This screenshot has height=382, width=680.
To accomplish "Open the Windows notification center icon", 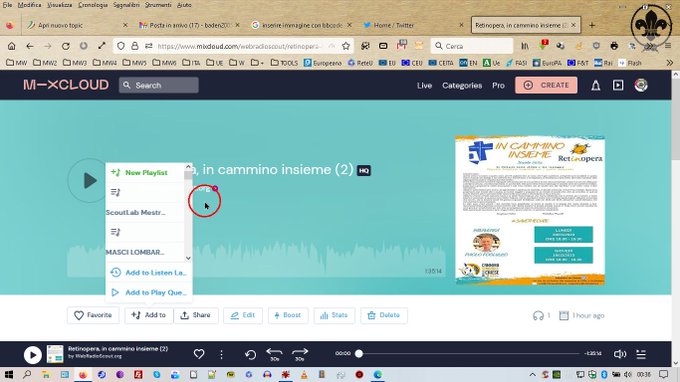I will (663, 374).
